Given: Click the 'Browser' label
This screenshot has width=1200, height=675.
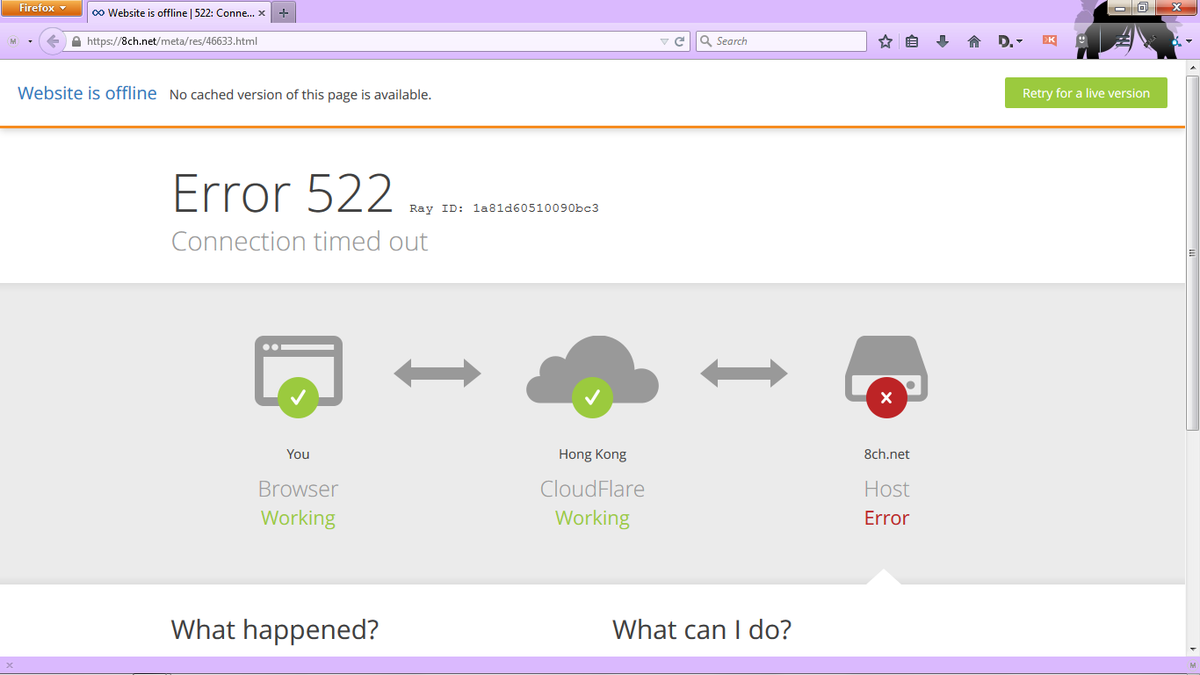Looking at the screenshot, I should point(298,489).
